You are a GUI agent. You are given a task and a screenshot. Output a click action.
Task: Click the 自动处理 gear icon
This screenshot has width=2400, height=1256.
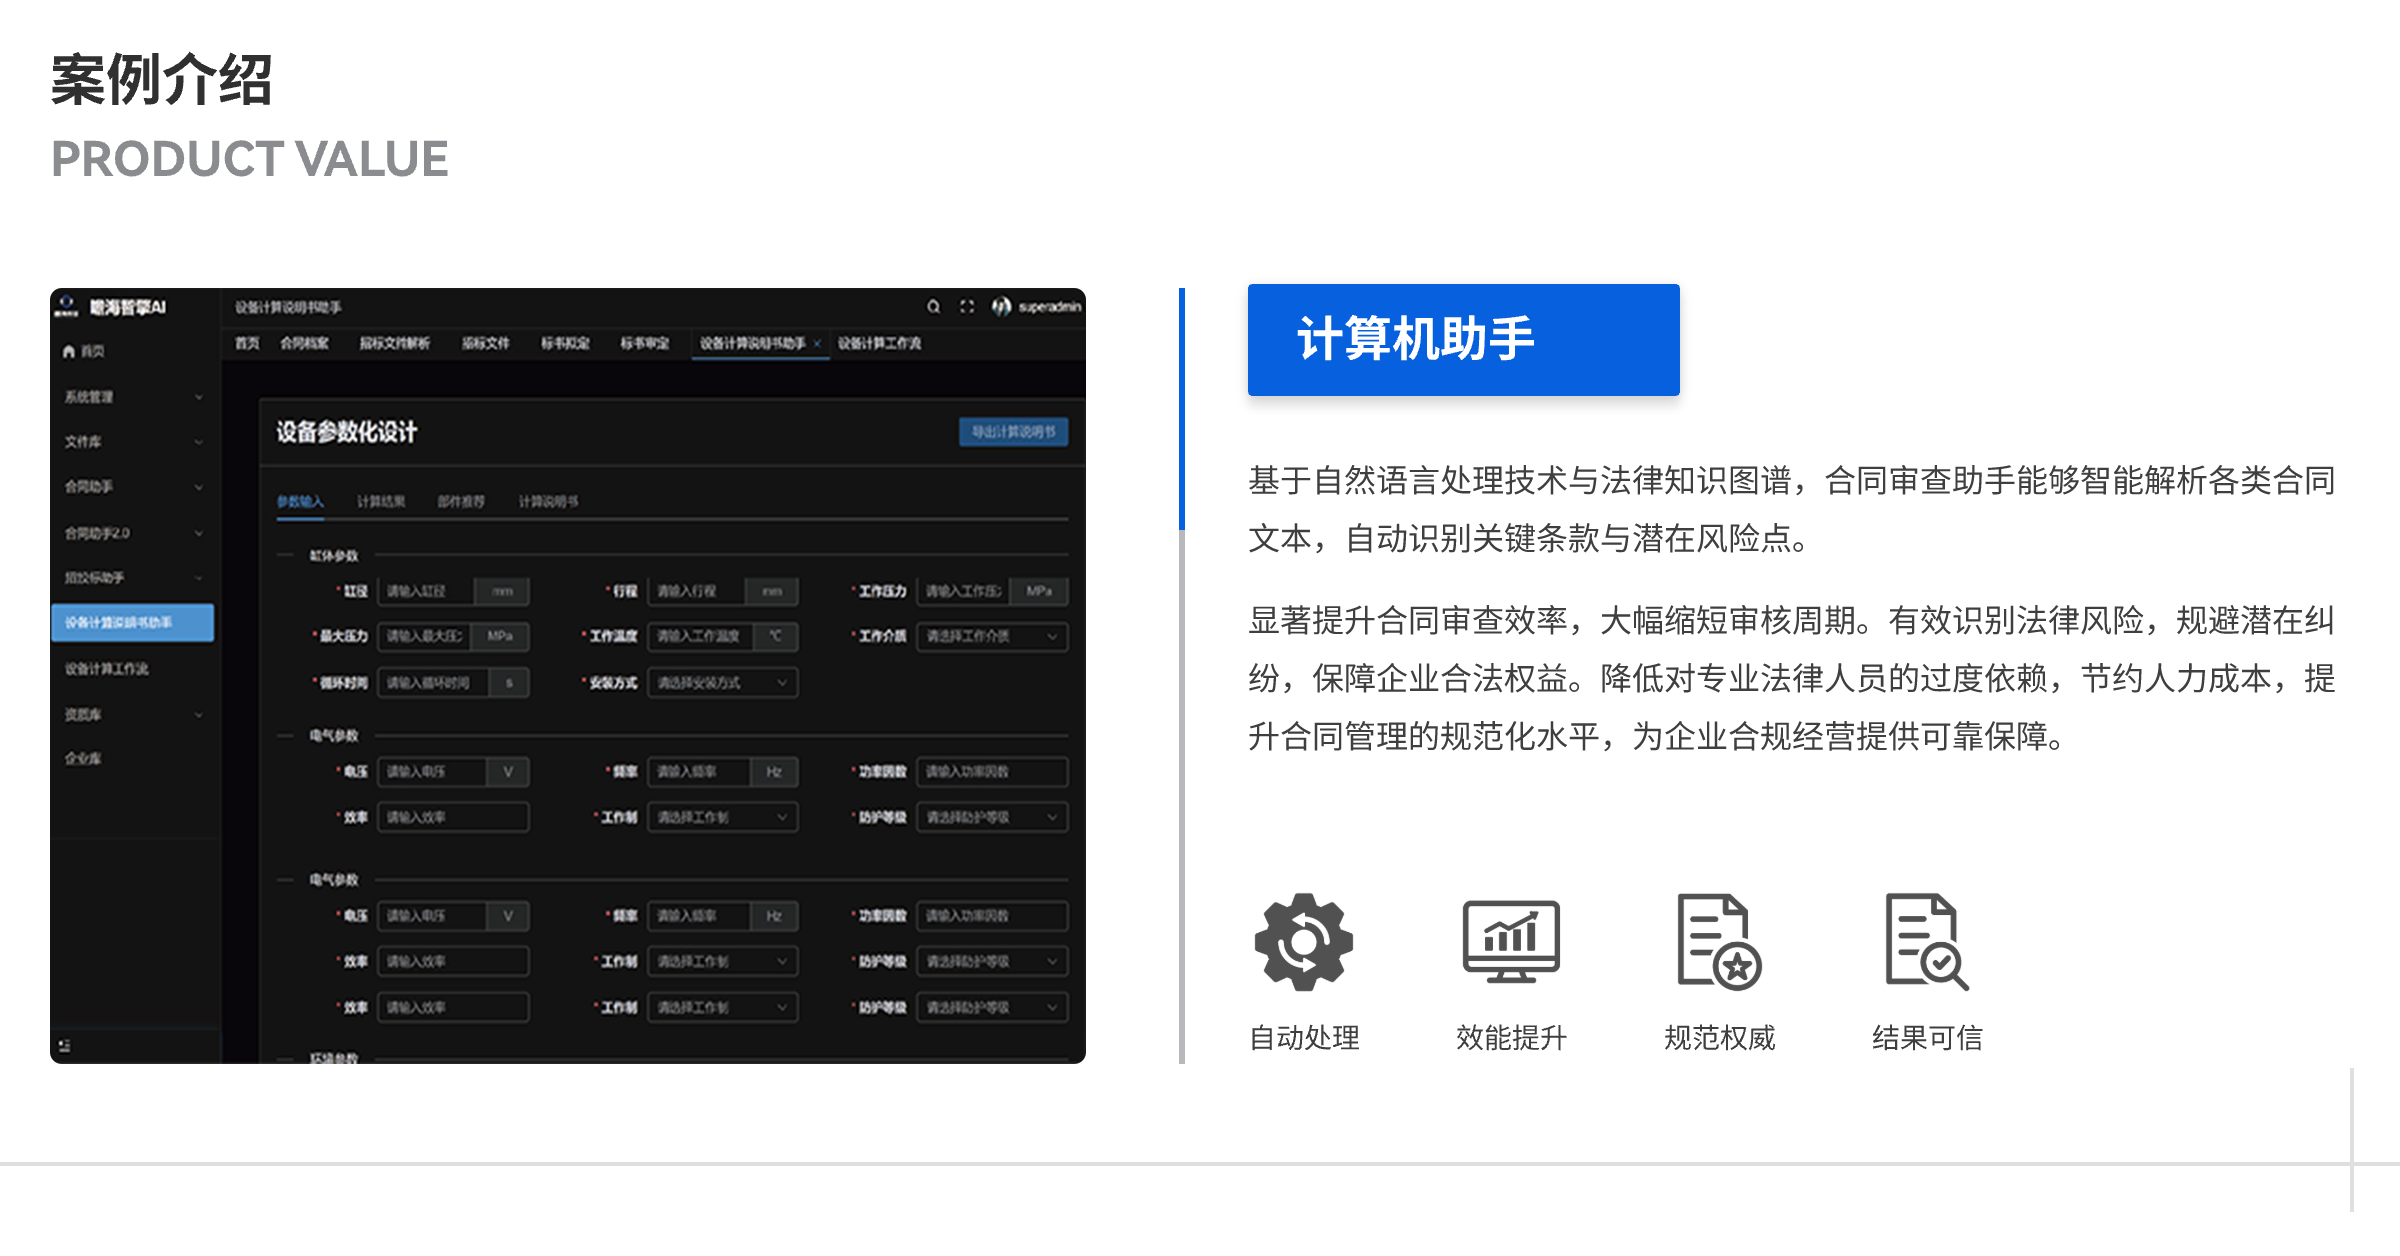(x=1303, y=942)
